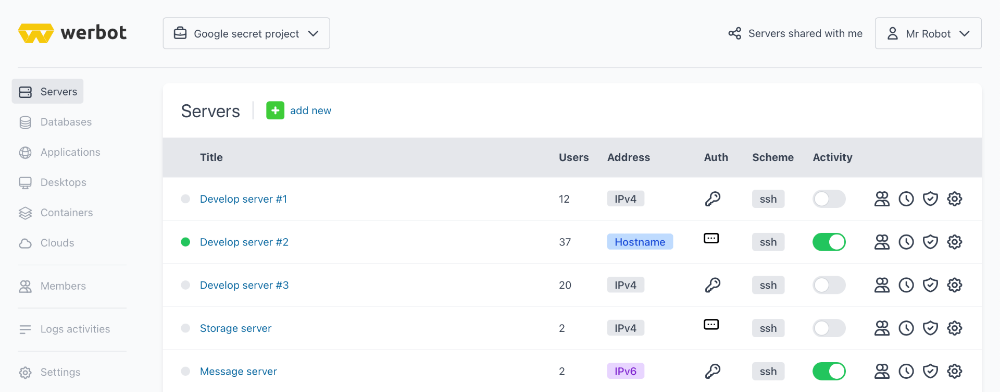The width and height of the screenshot is (1000, 392).
Task: Click the IPv6 address badge
Action: [x=626, y=371]
